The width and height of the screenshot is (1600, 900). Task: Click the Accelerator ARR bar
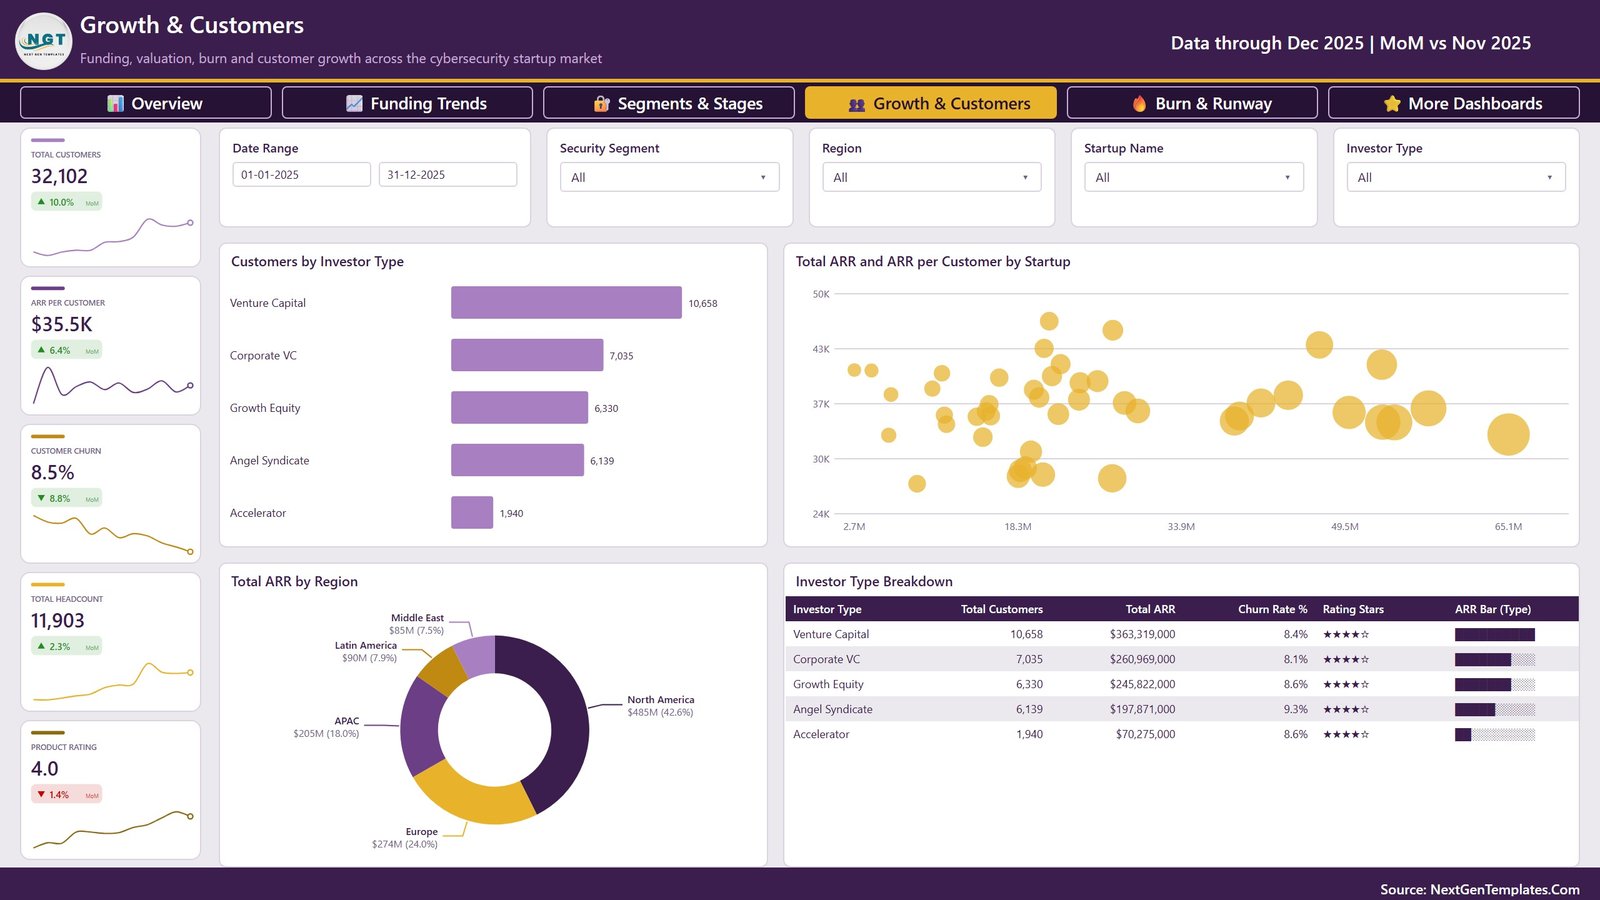1494,734
